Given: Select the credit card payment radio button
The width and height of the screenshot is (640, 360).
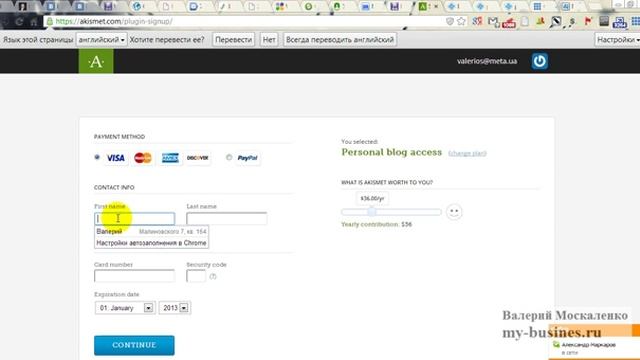Looking at the screenshot, I should pyautogui.click(x=97, y=157).
